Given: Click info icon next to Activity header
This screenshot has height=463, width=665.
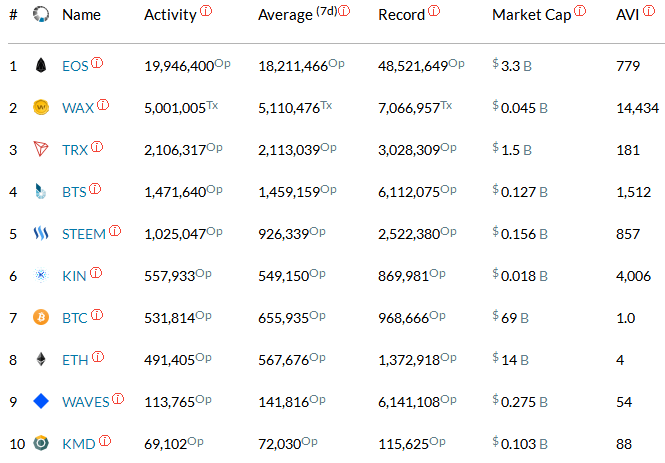Looking at the screenshot, I should point(206,11).
